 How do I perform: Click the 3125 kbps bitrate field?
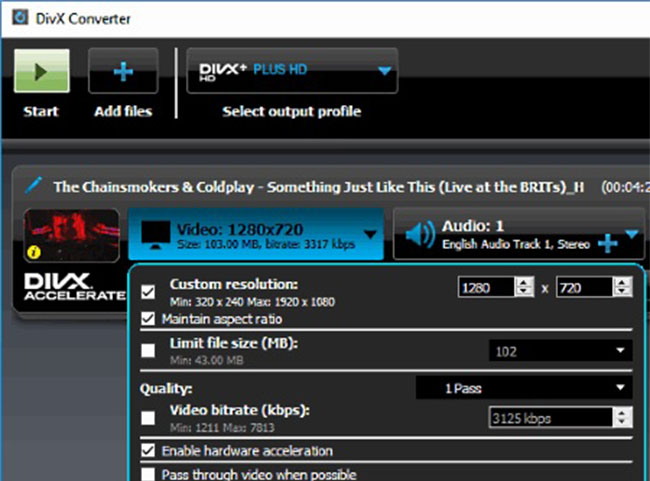[551, 418]
